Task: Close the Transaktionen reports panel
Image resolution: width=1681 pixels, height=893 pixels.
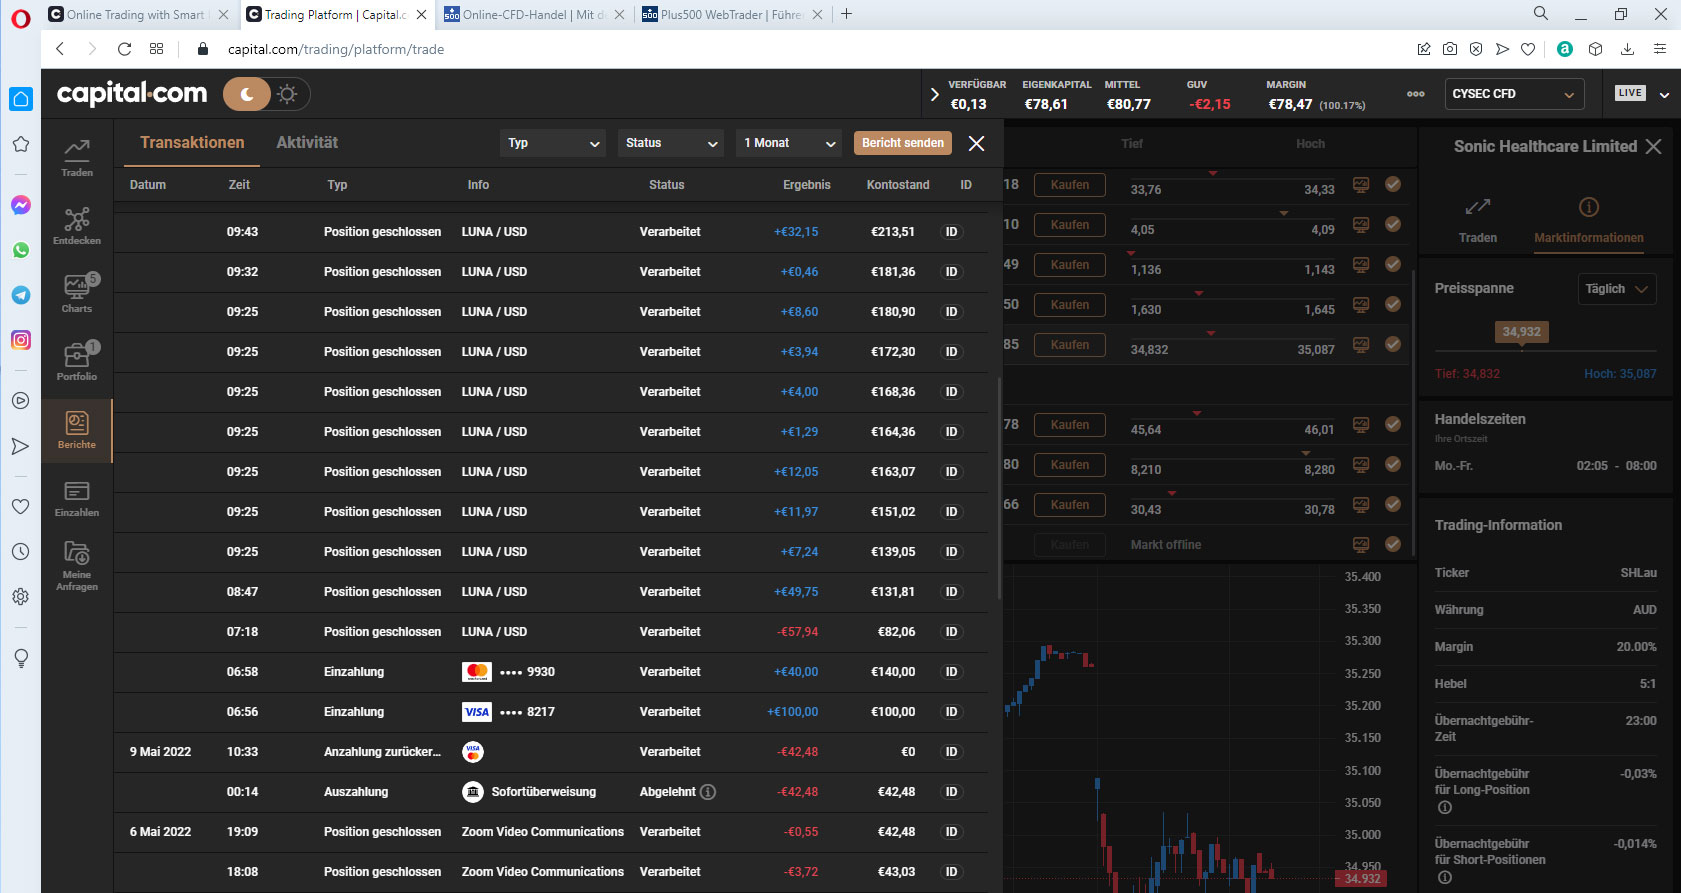Action: coord(977,143)
